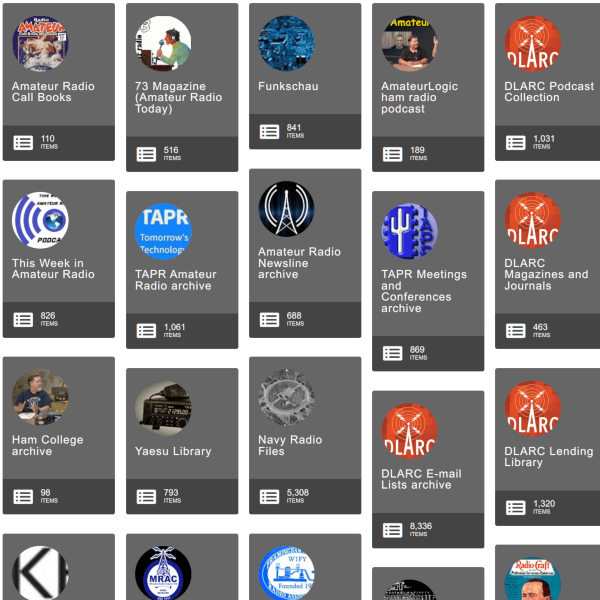
Task: Open This Week in Amateur Radio logo
Action: (x=41, y=221)
